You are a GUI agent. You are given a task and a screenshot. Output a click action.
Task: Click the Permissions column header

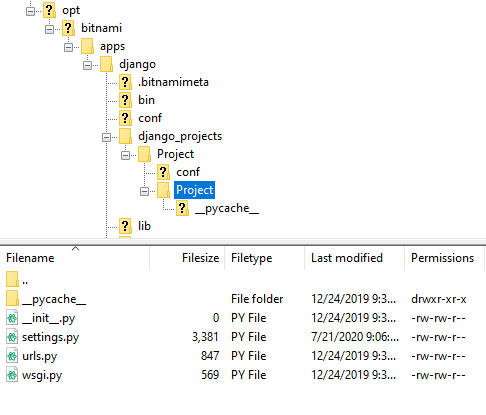444,258
